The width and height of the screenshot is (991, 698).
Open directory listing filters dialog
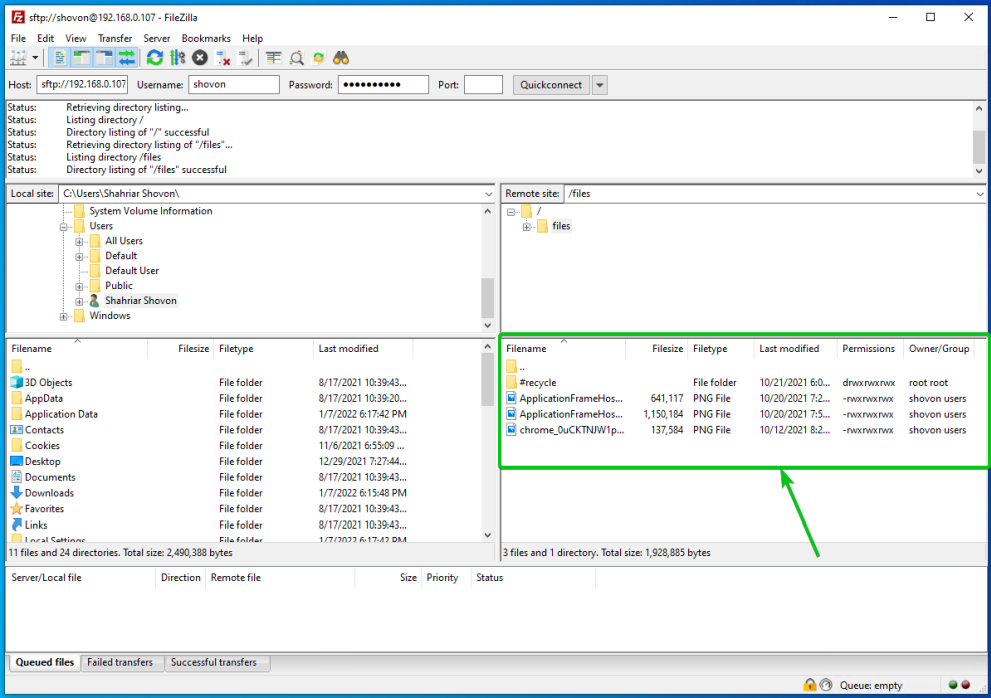pyautogui.click(x=274, y=58)
